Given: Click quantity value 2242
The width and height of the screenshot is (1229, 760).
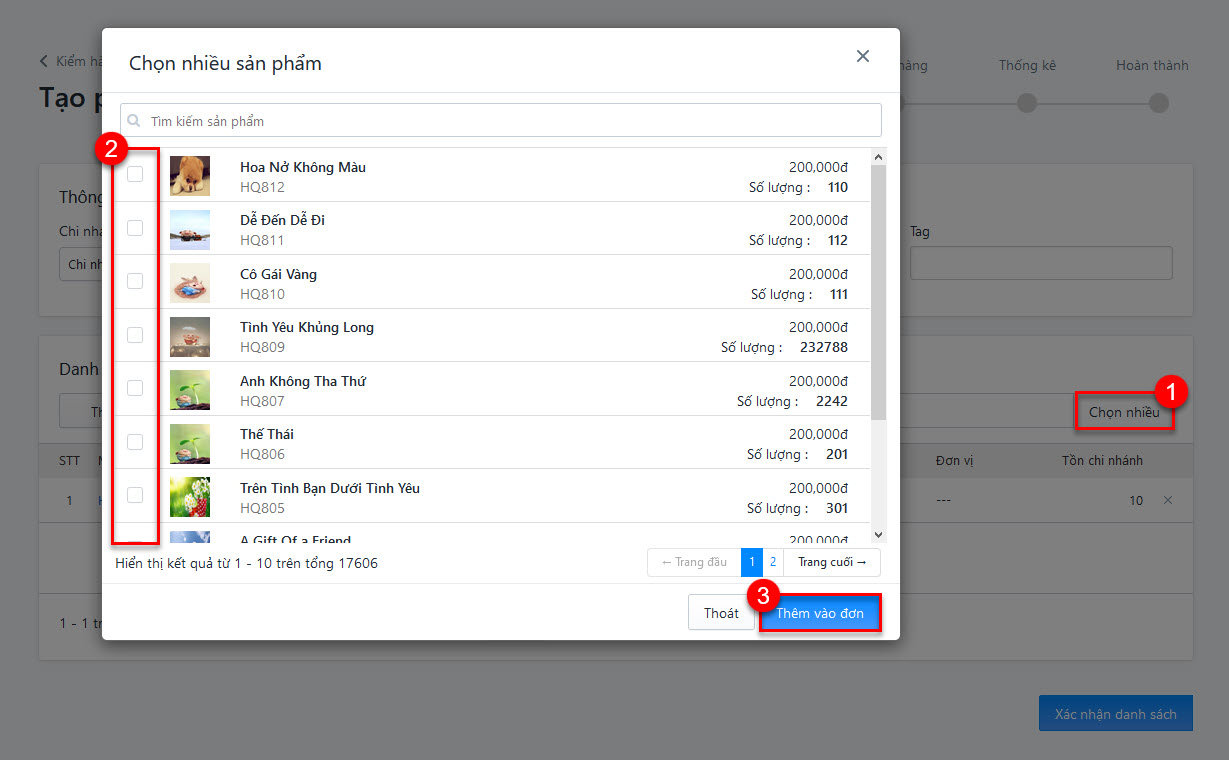Looking at the screenshot, I should point(831,401).
